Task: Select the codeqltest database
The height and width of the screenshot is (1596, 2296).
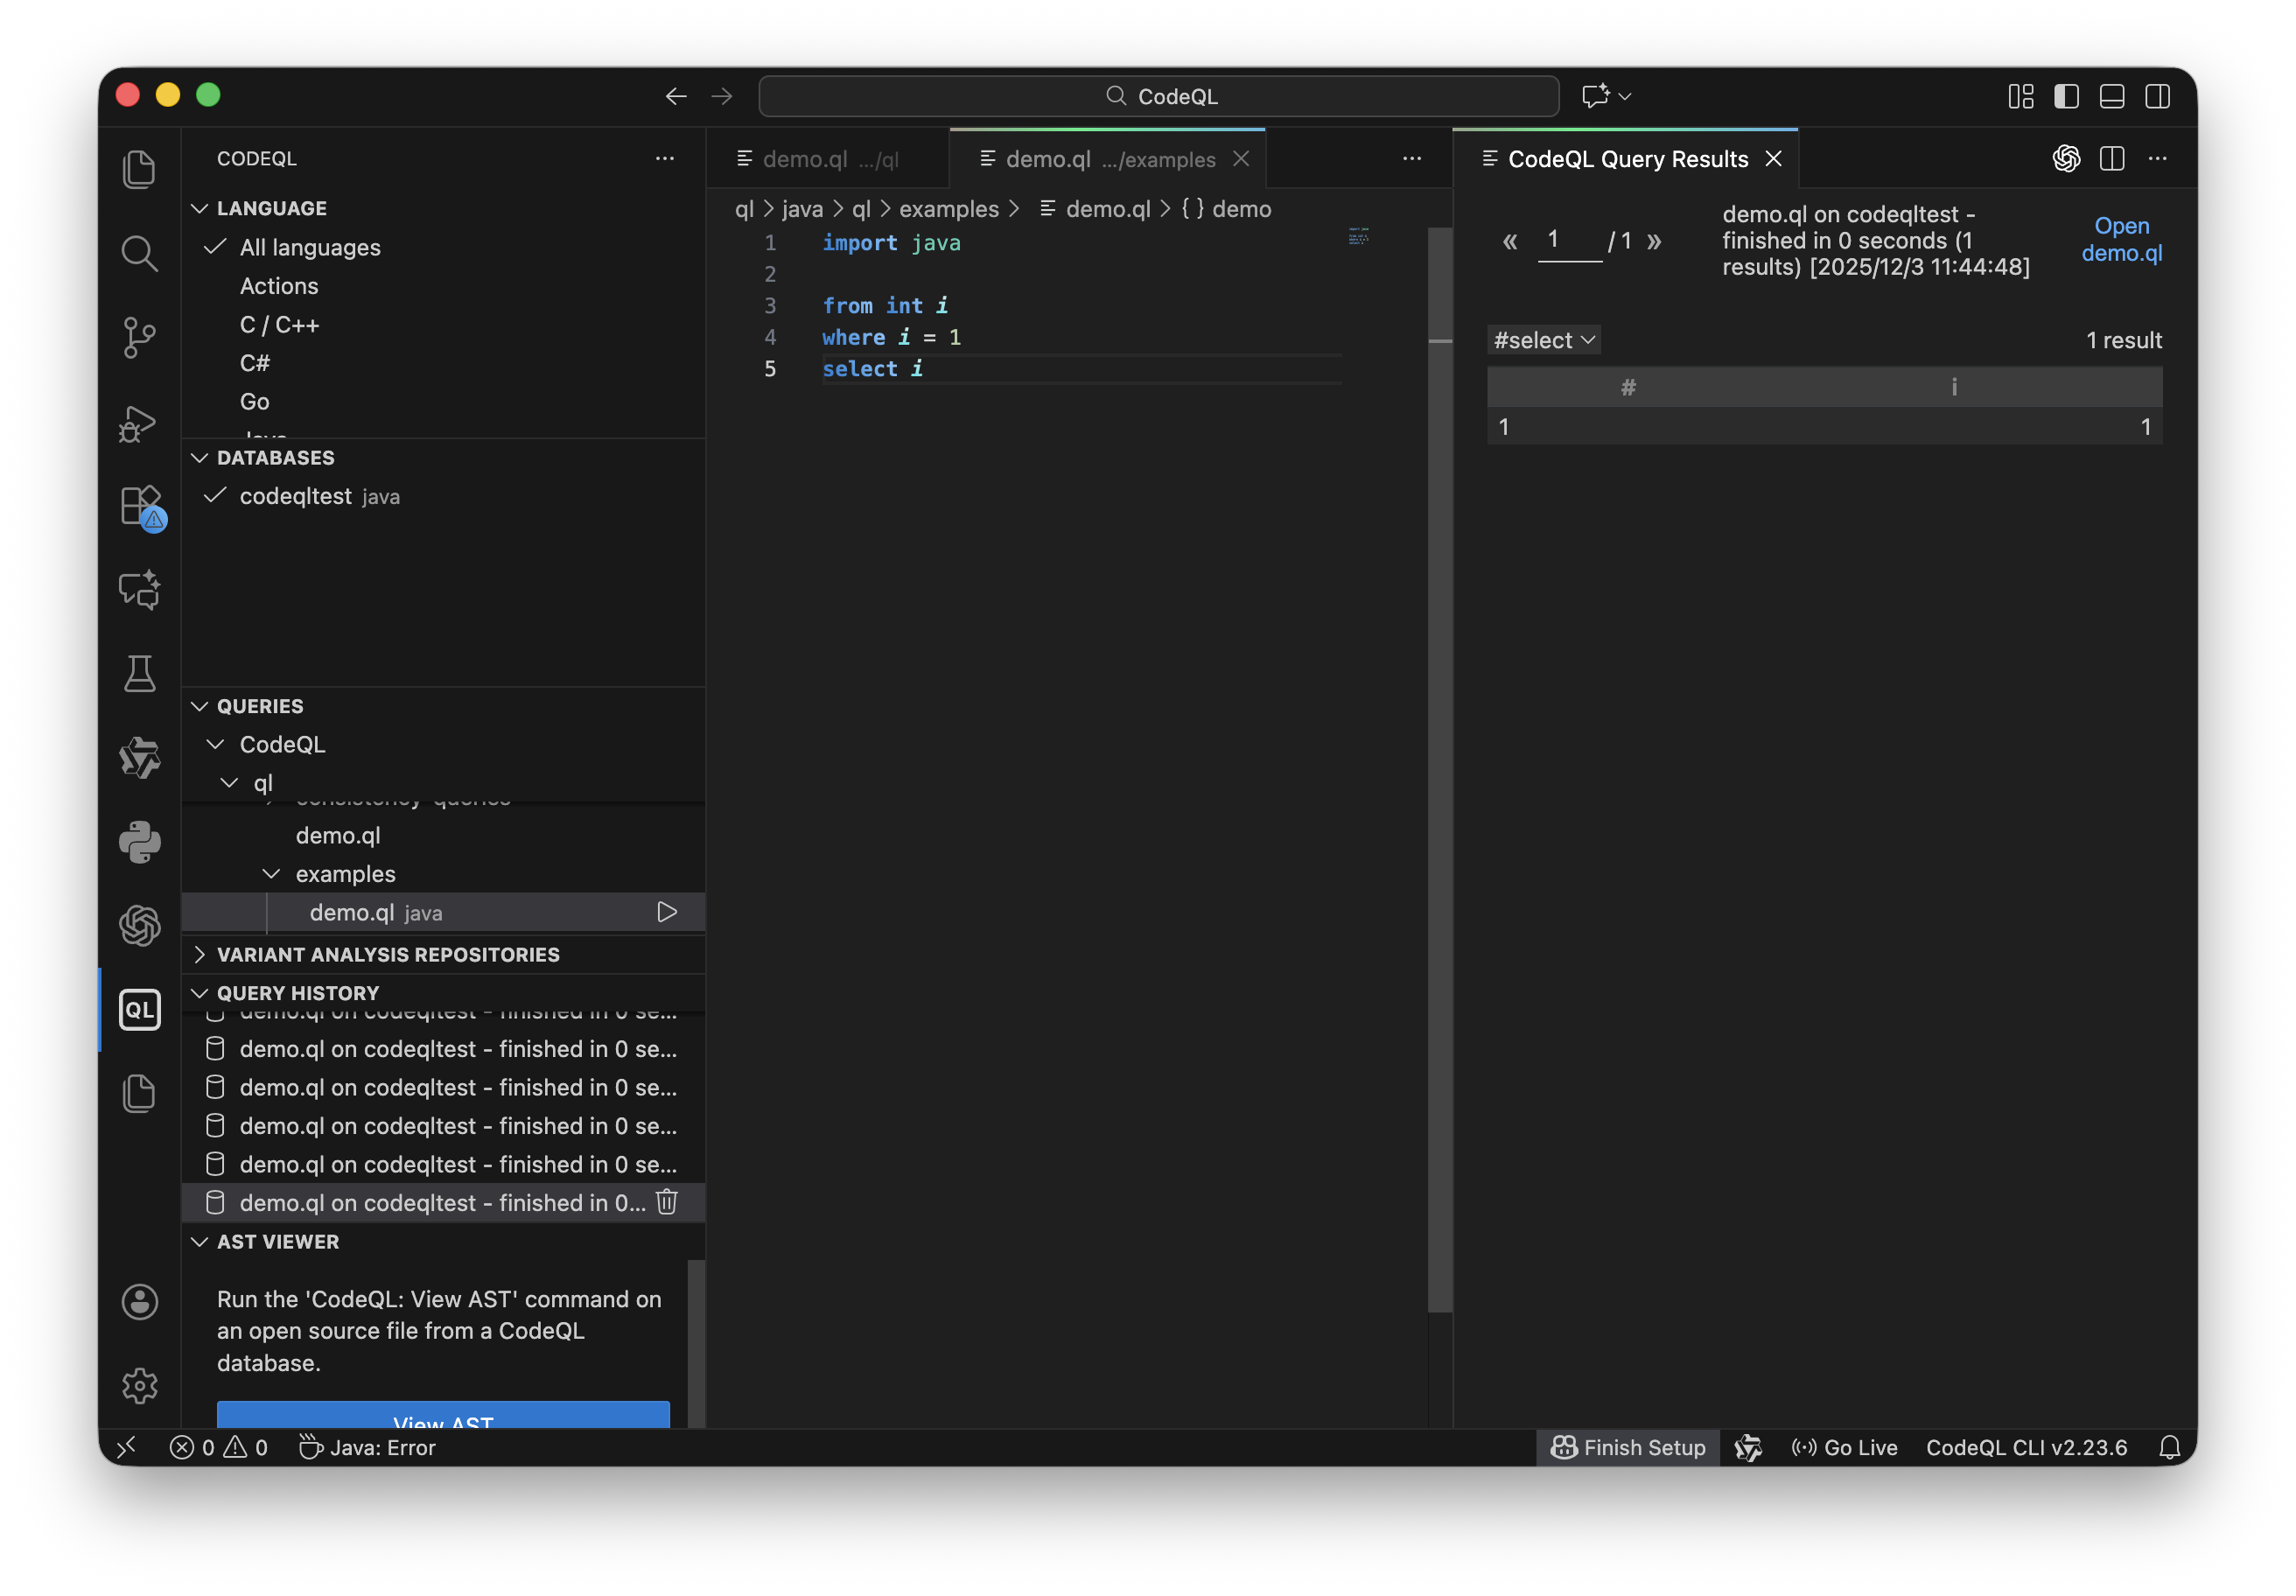Action: click(x=296, y=496)
